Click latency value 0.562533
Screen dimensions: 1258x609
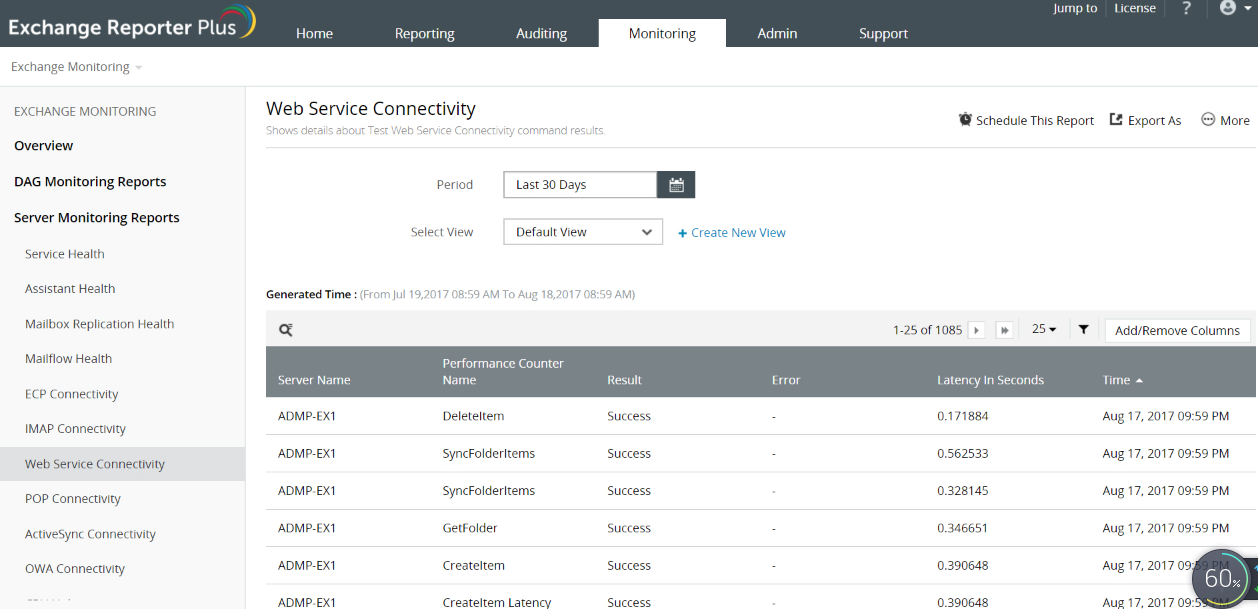[x=963, y=453]
